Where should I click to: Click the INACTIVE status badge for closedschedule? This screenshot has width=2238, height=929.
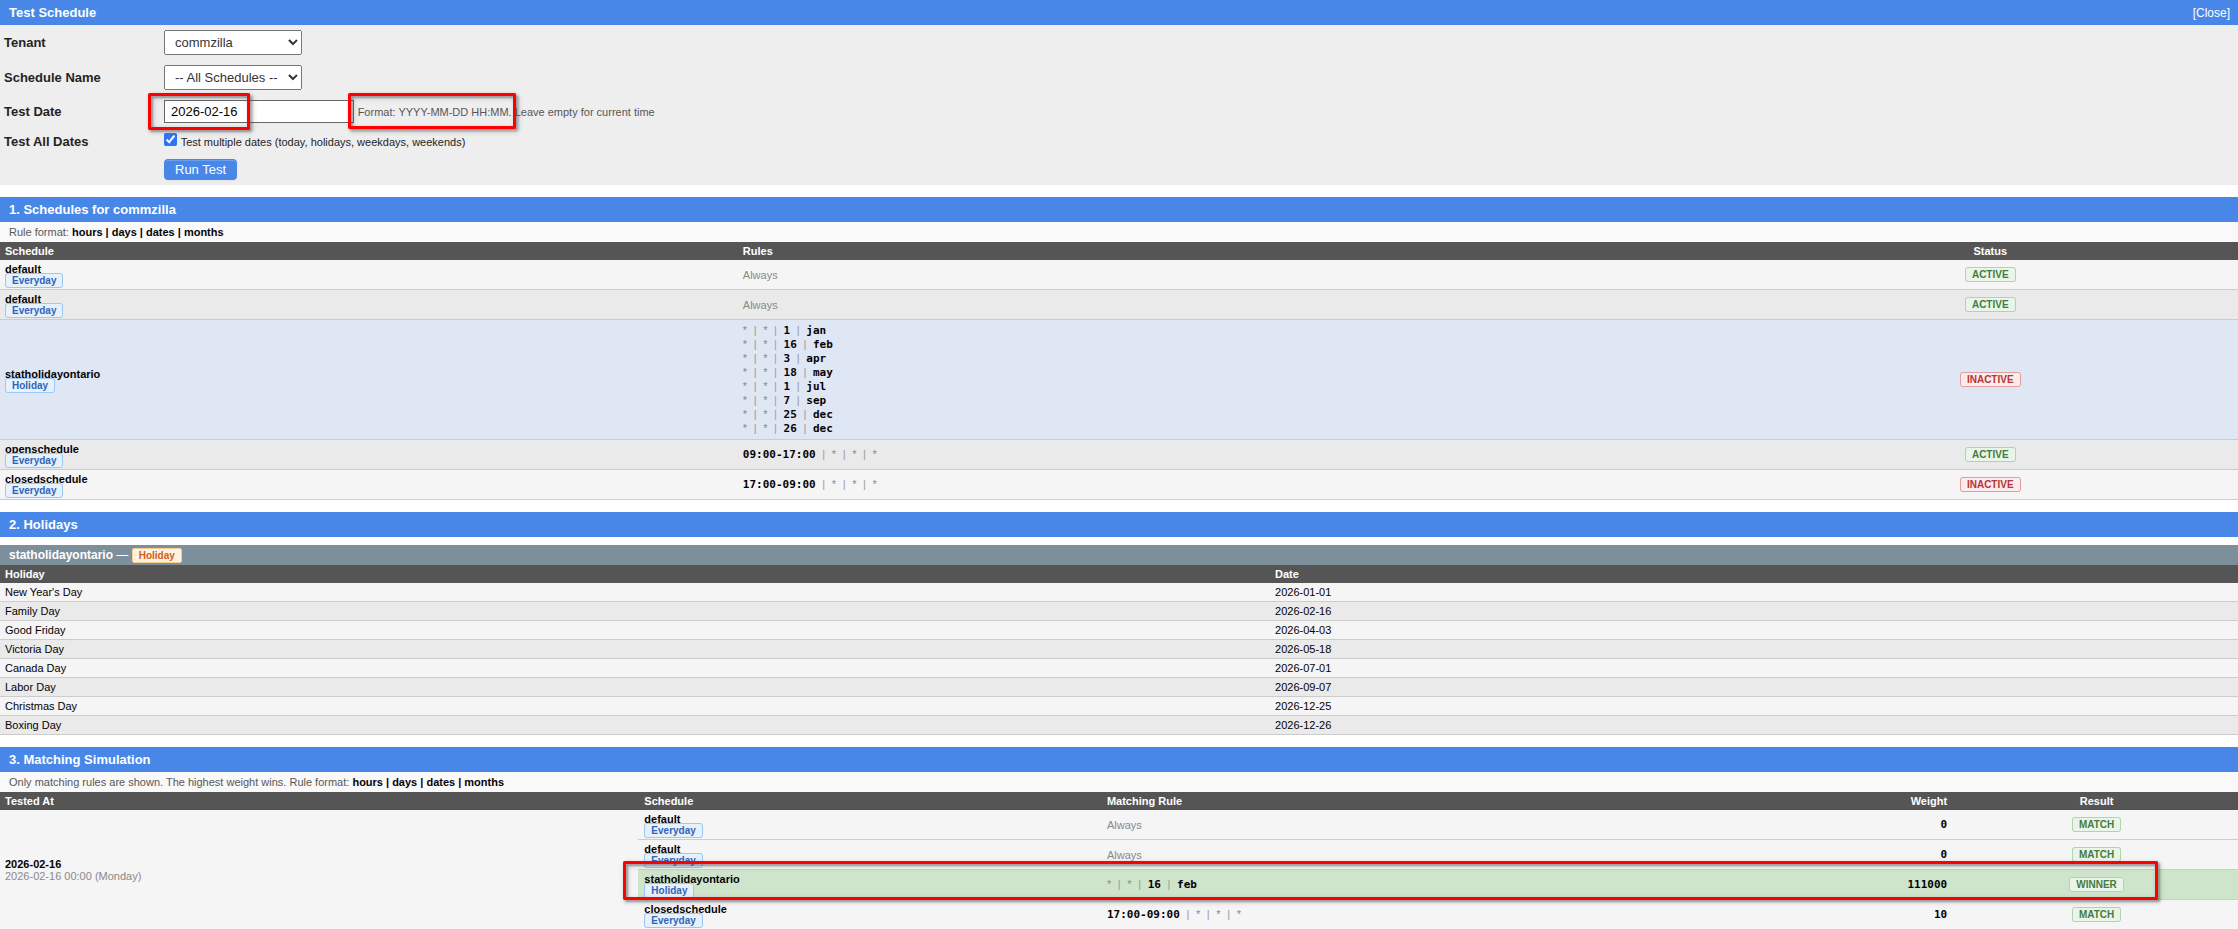coord(1989,485)
